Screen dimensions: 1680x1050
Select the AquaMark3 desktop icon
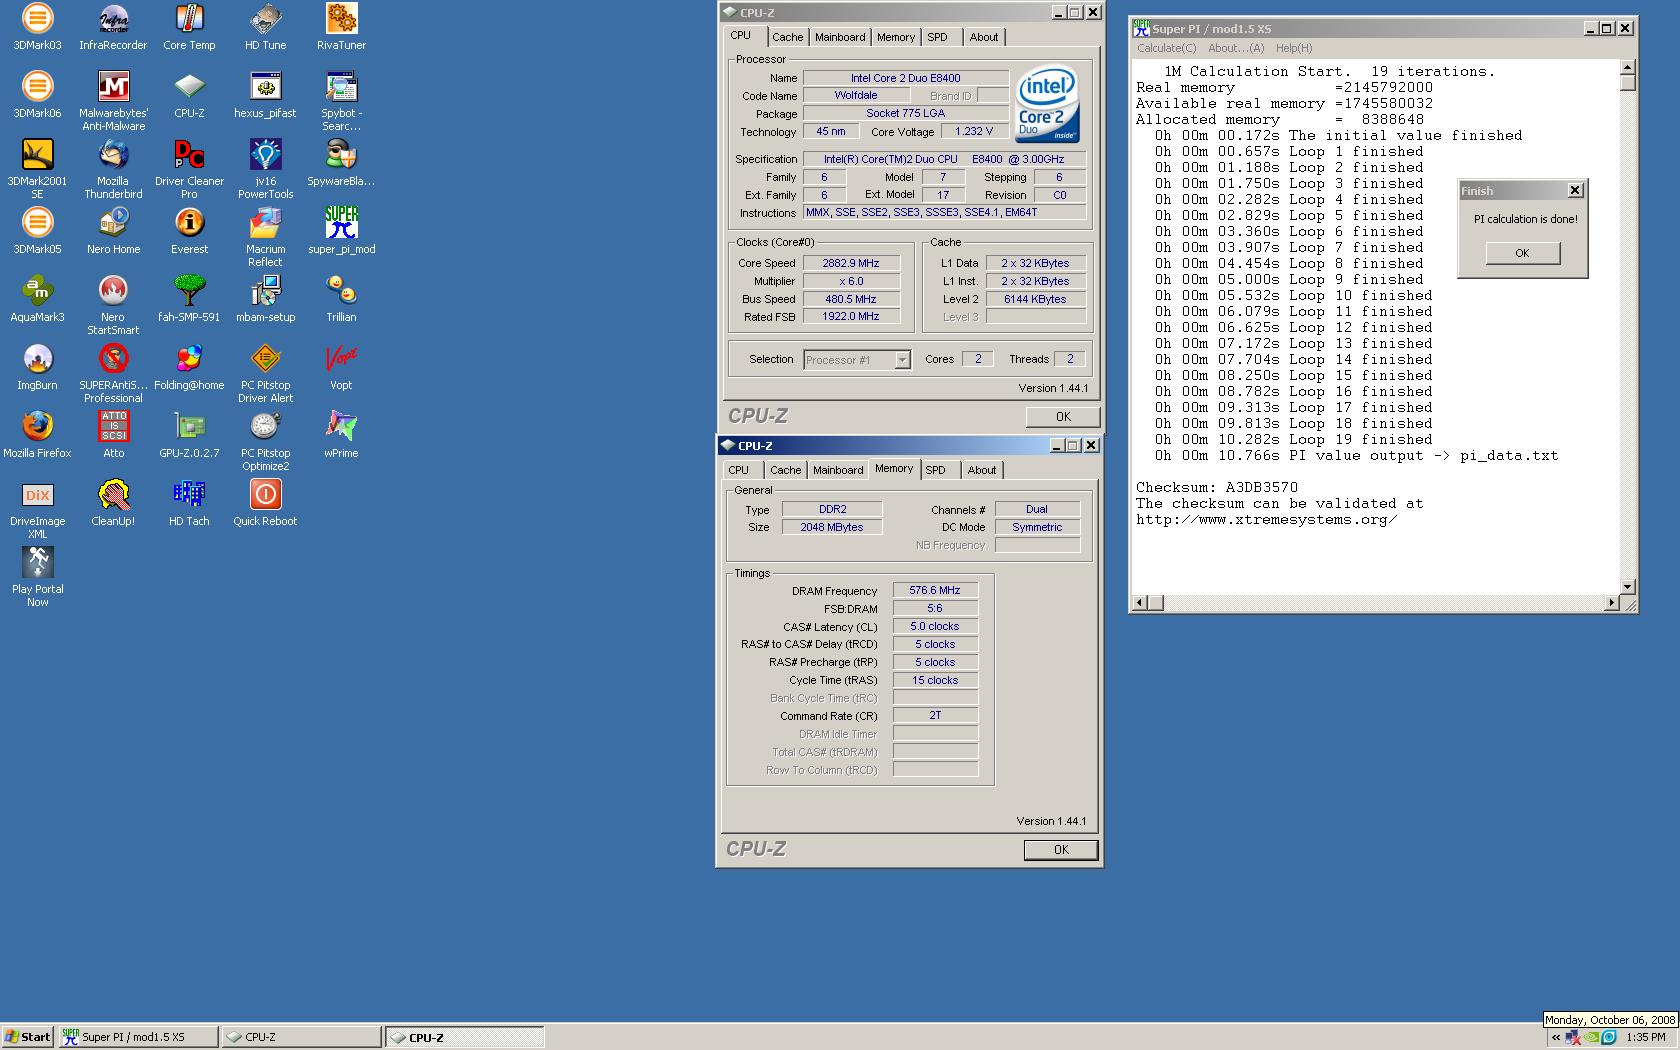click(37, 299)
